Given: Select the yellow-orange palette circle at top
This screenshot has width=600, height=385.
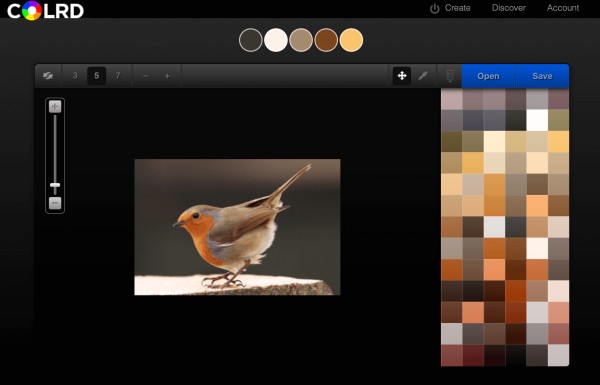Looking at the screenshot, I should (351, 40).
